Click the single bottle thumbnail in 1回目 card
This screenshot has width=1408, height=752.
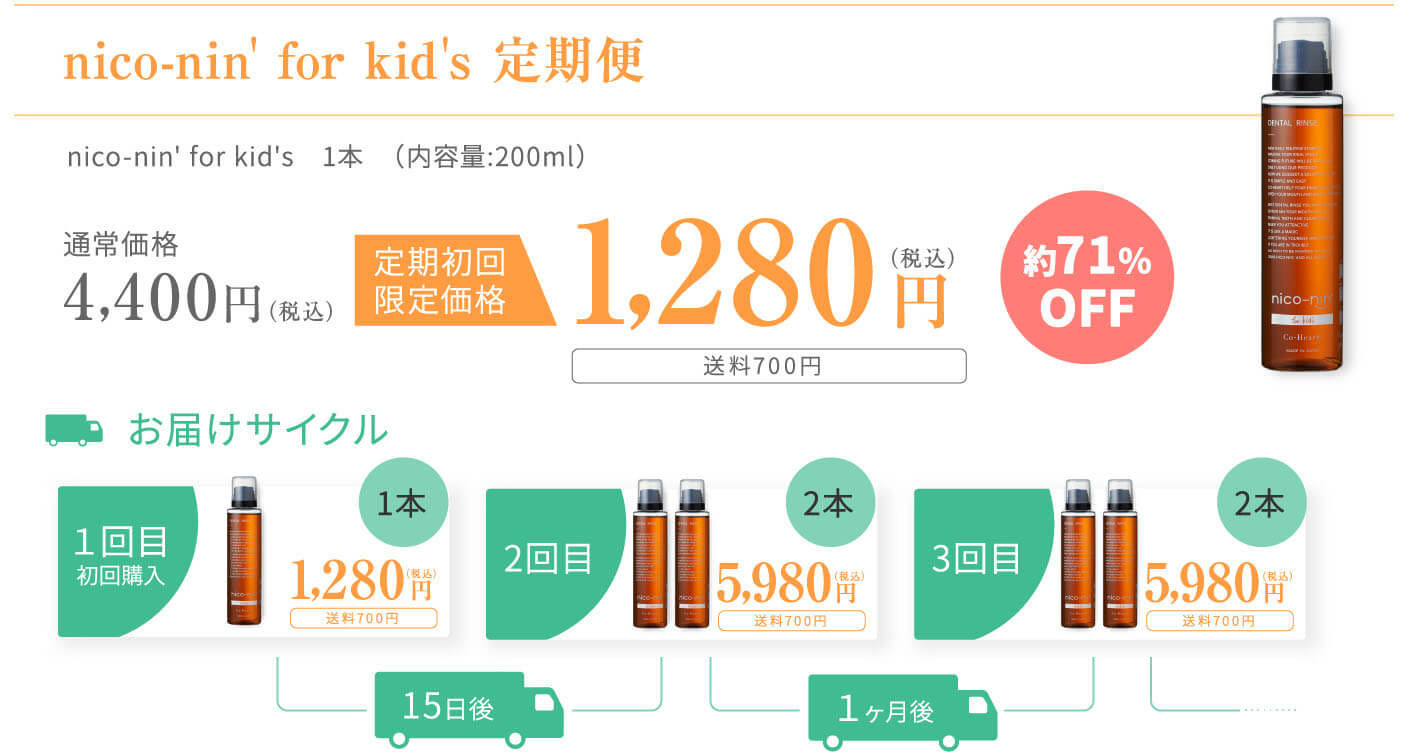(x=245, y=551)
